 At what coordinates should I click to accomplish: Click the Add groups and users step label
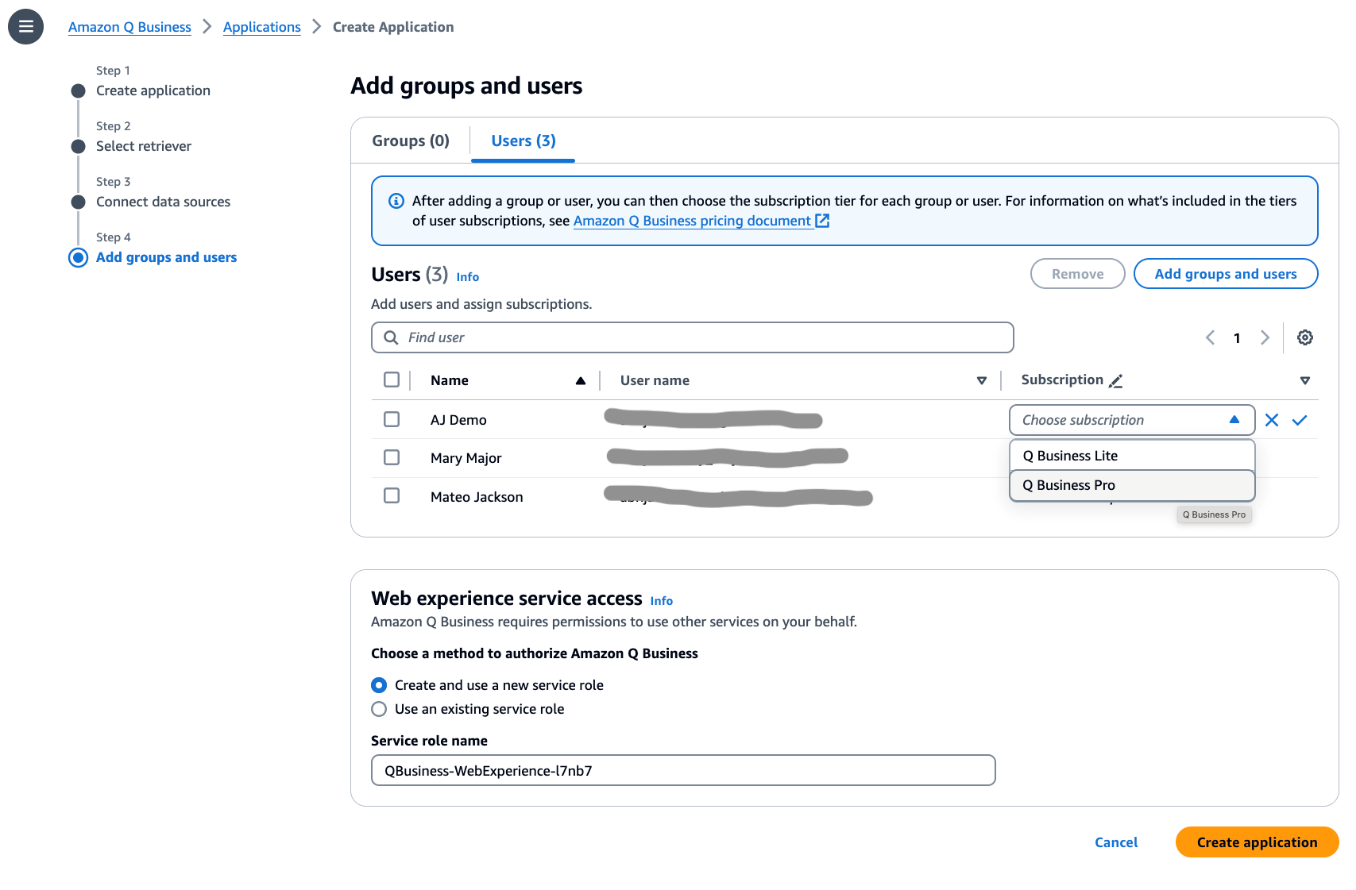166,258
